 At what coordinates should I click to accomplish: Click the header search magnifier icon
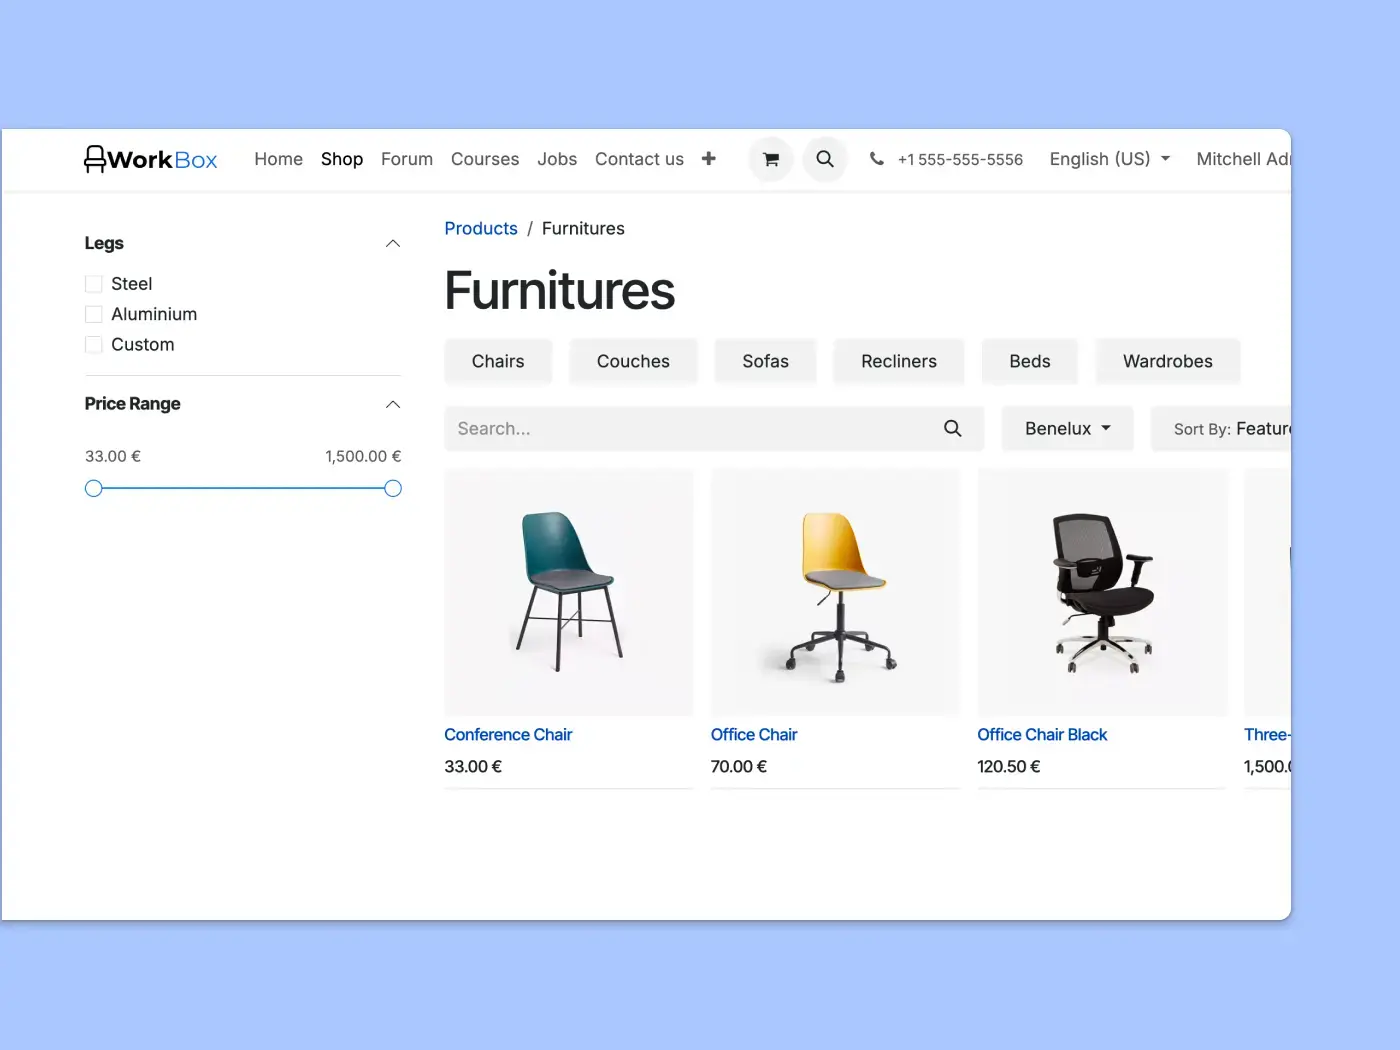click(x=825, y=159)
